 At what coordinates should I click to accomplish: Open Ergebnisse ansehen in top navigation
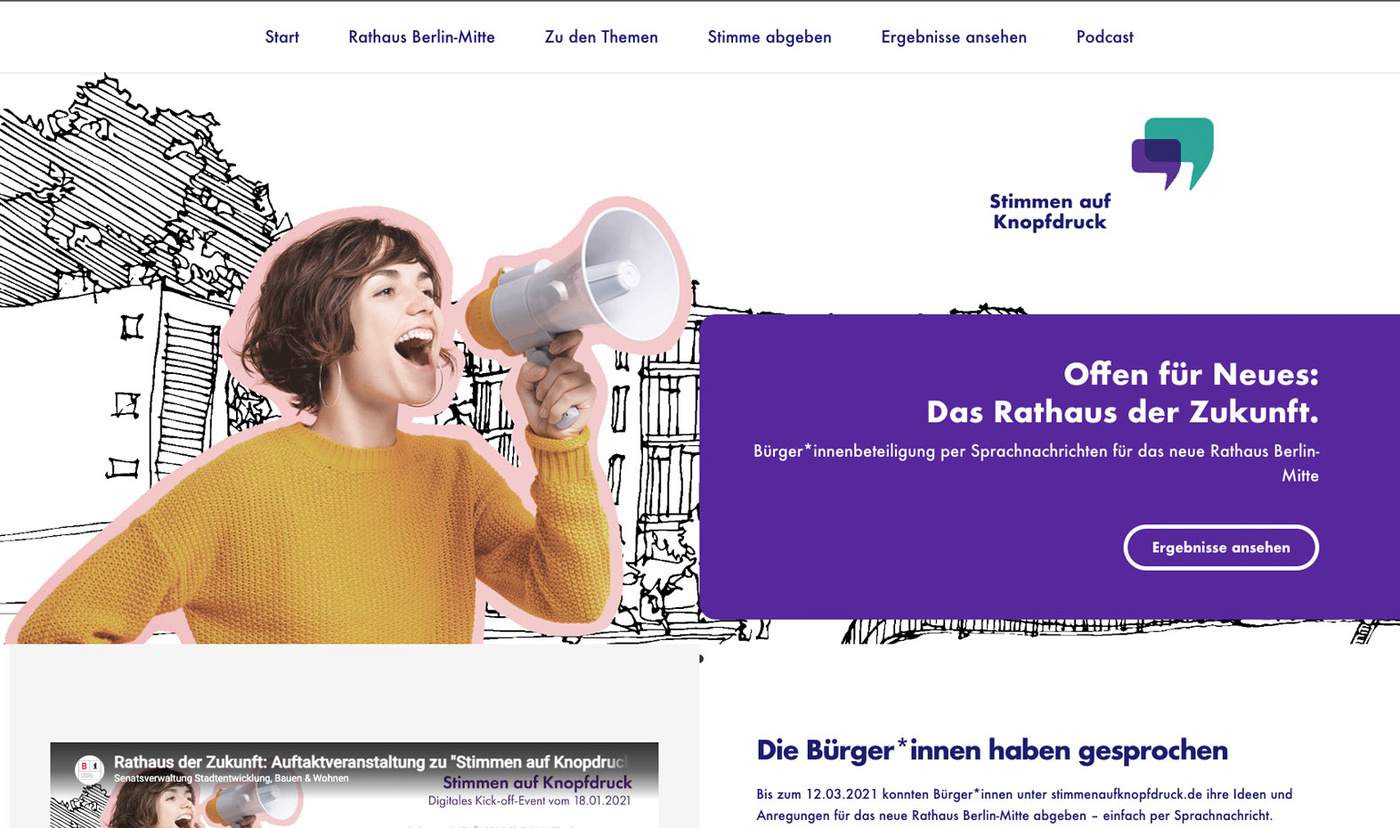[954, 37]
